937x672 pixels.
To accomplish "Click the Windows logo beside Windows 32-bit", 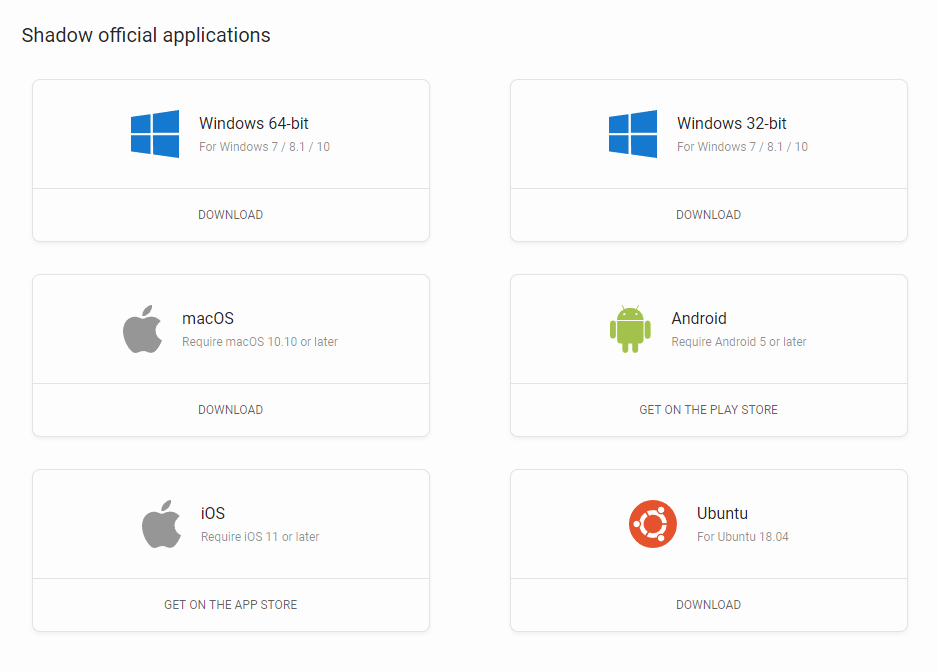I will click(633, 134).
